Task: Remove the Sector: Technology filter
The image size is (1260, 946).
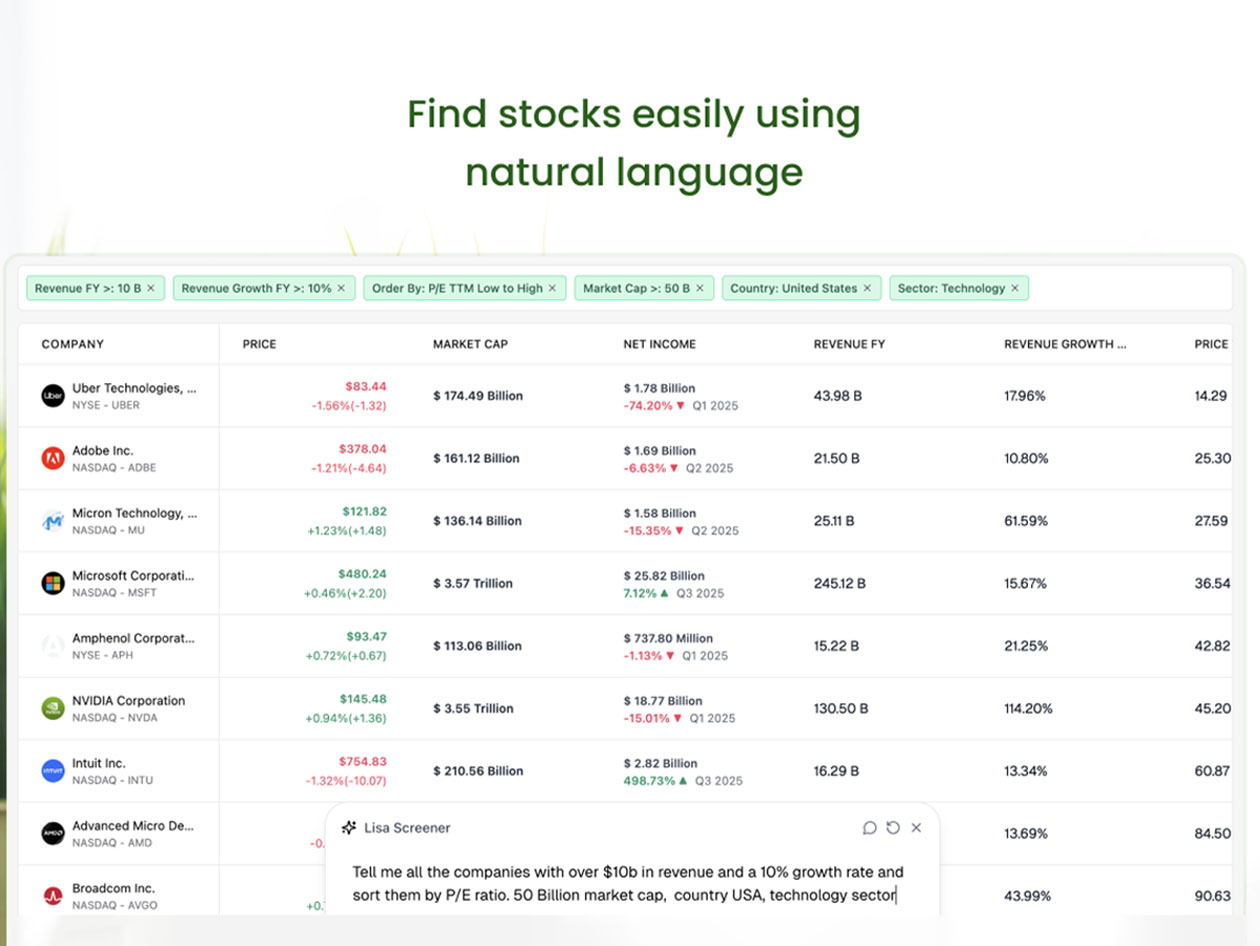Action: (x=1016, y=288)
